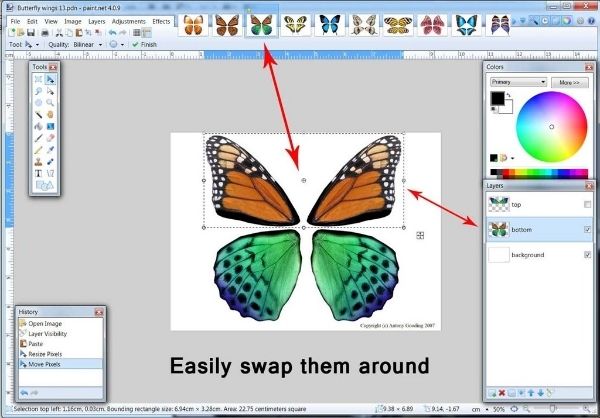Toggle visibility of the bottom layer

[587, 229]
